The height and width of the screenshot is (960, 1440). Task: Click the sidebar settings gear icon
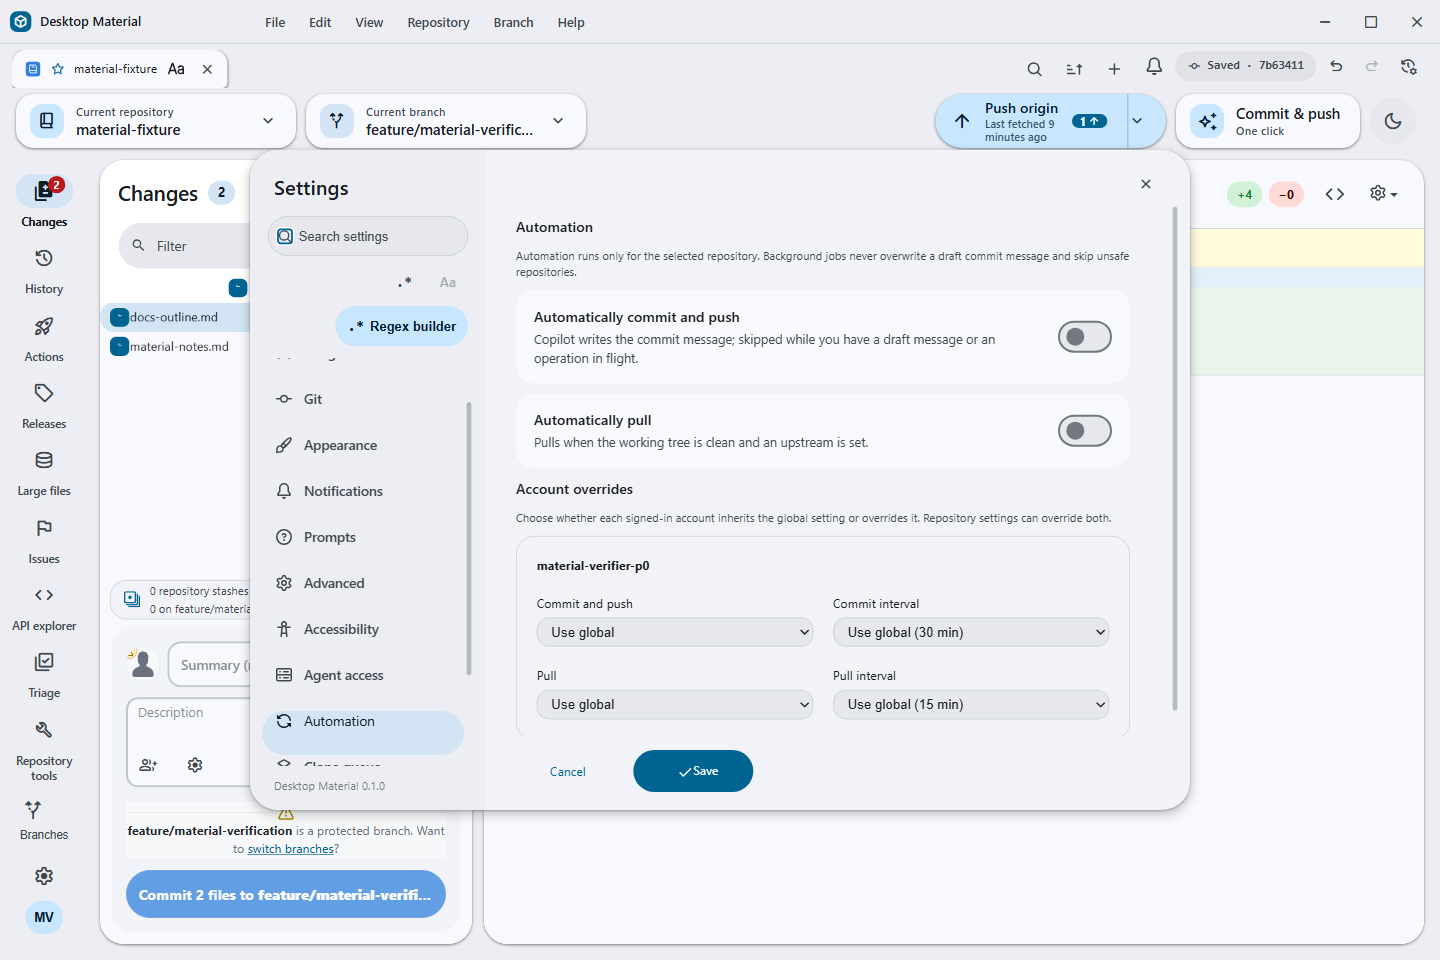(x=44, y=876)
